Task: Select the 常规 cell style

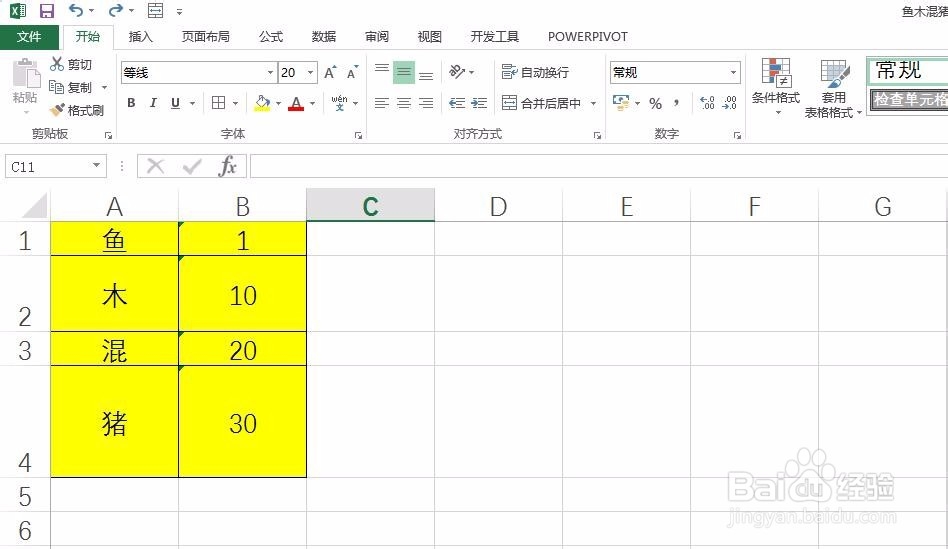Action: [x=907, y=70]
